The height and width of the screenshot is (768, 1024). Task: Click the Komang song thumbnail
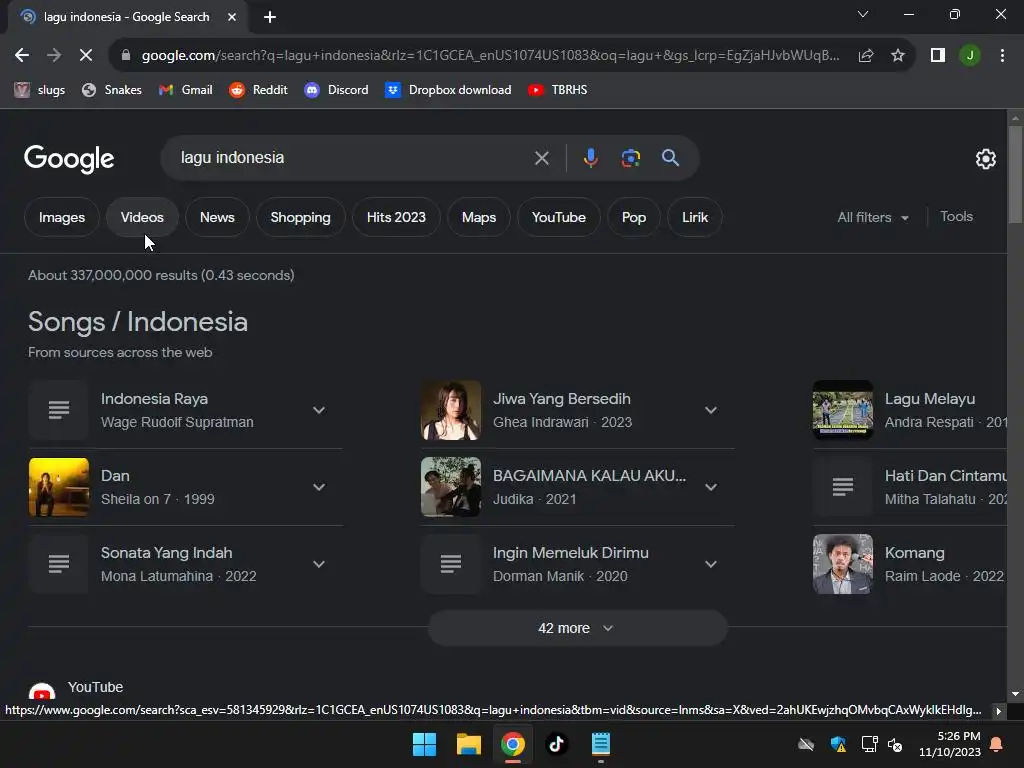842,564
